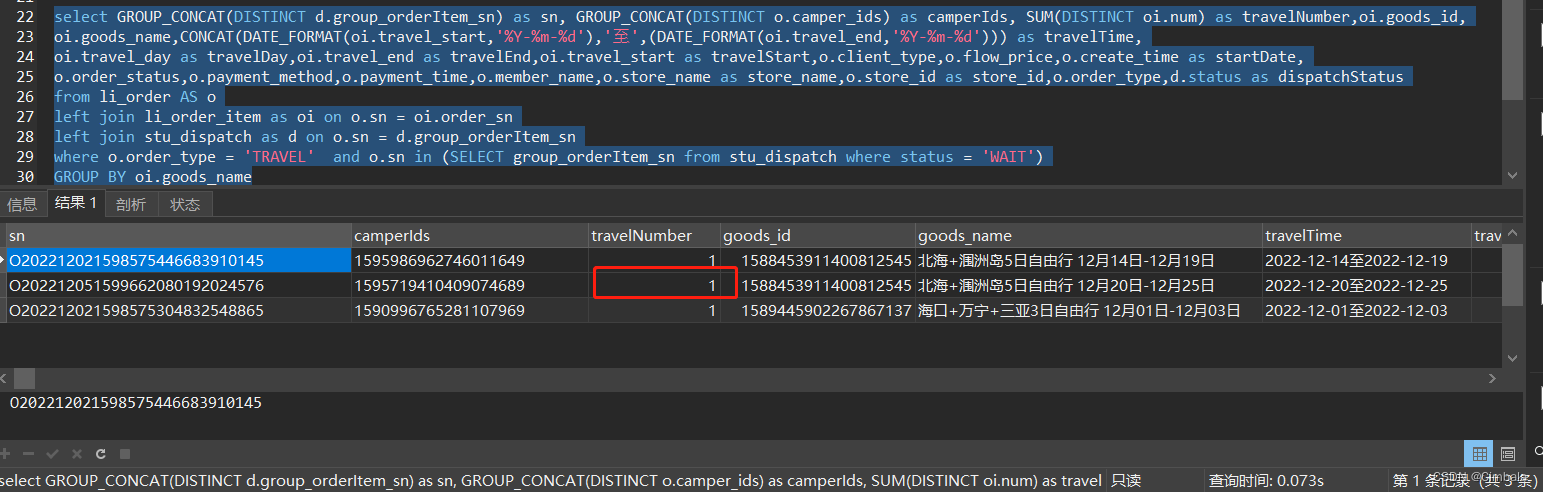Place cursor on line 22 select statement
The image size is (1543, 492).
[760, 17]
